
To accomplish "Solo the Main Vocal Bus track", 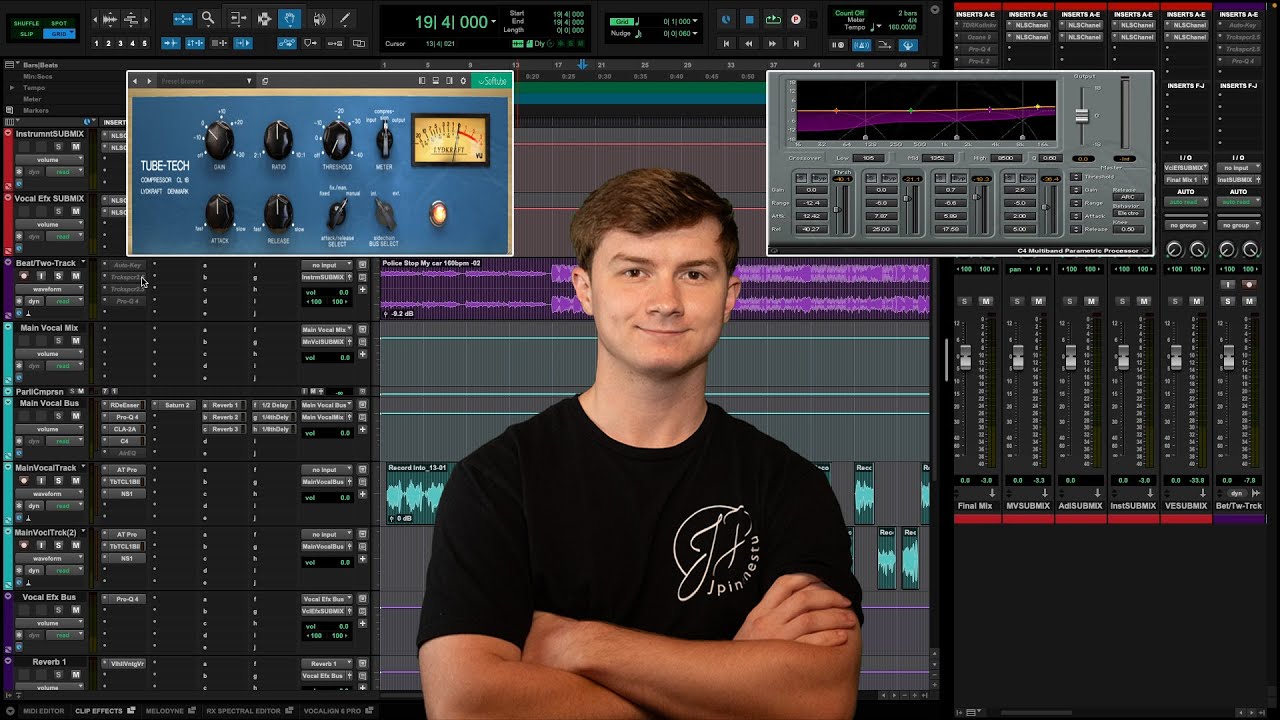I will click(58, 416).
